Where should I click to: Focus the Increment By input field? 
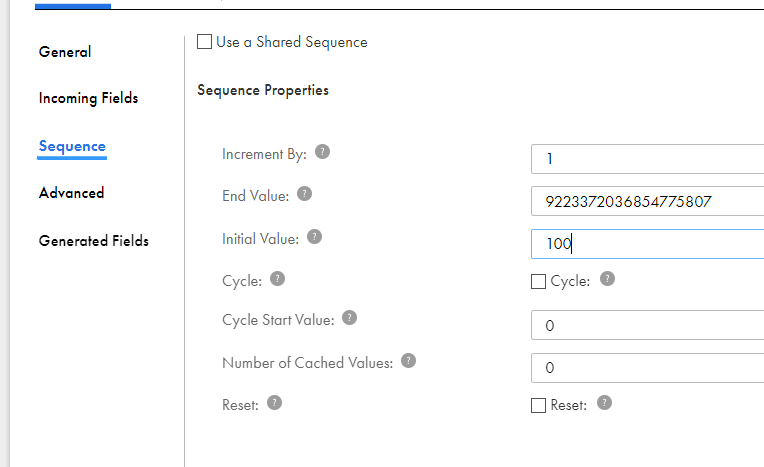(x=648, y=159)
